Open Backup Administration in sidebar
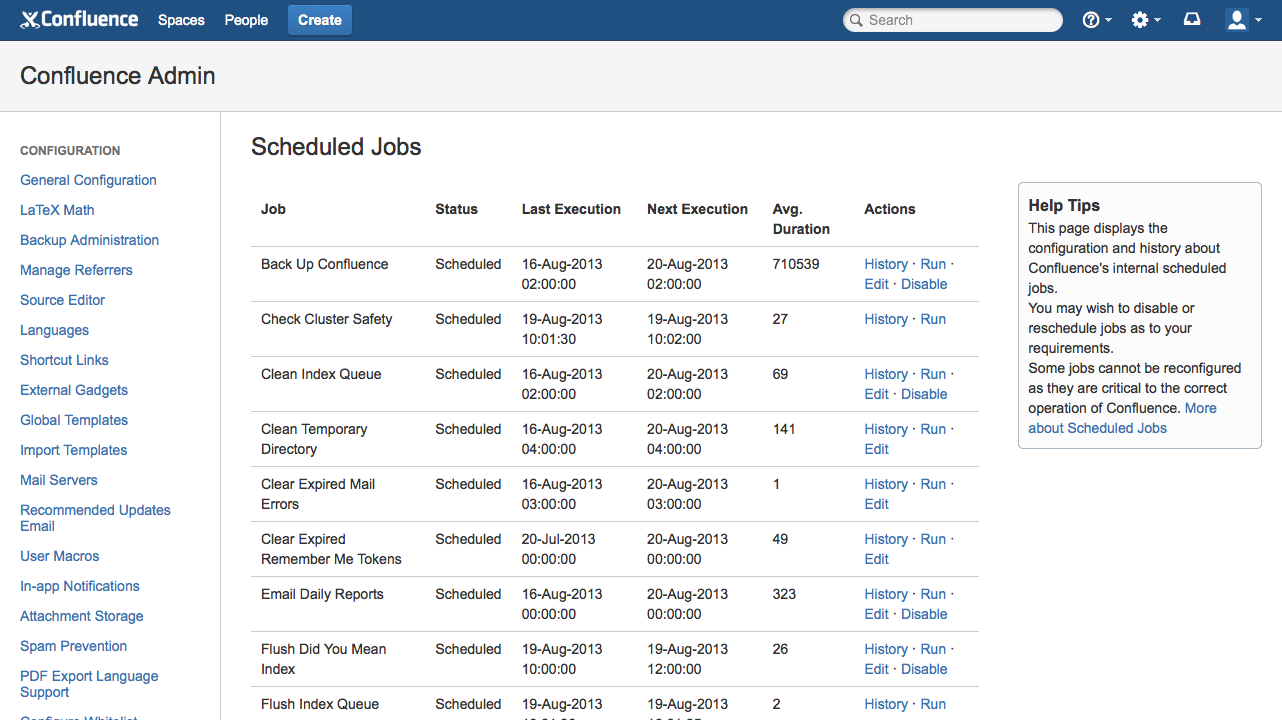This screenshot has height=720, width=1282. [x=89, y=240]
